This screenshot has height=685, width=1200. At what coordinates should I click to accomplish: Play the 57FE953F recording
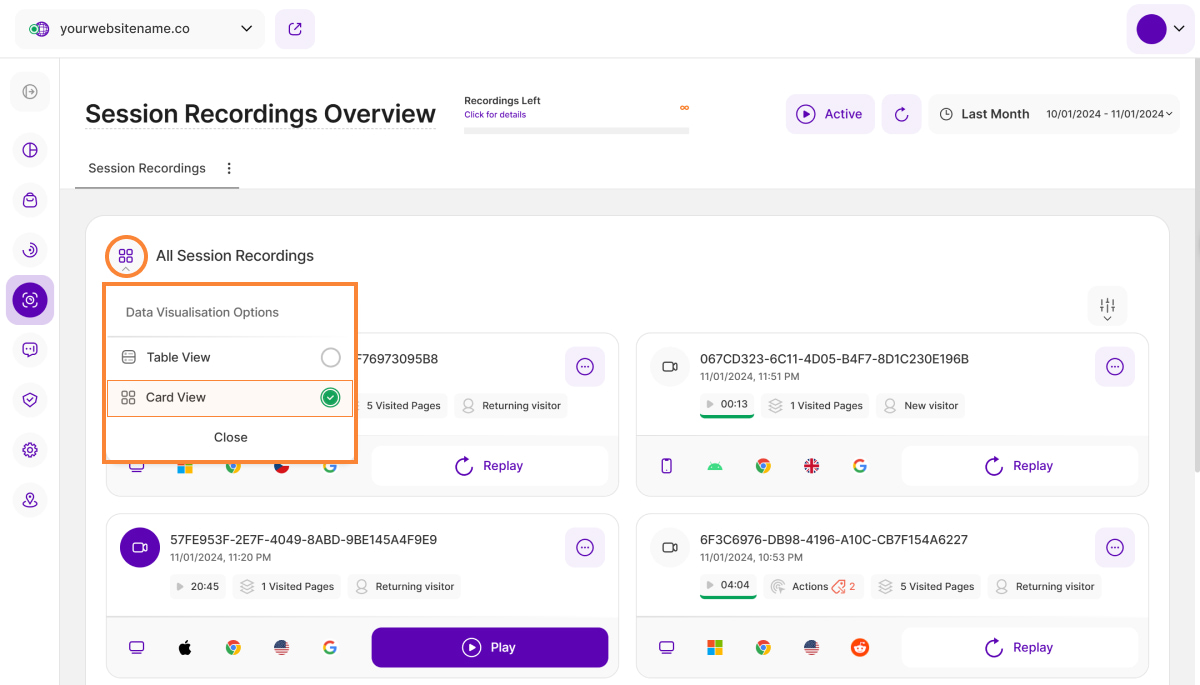[x=490, y=648]
